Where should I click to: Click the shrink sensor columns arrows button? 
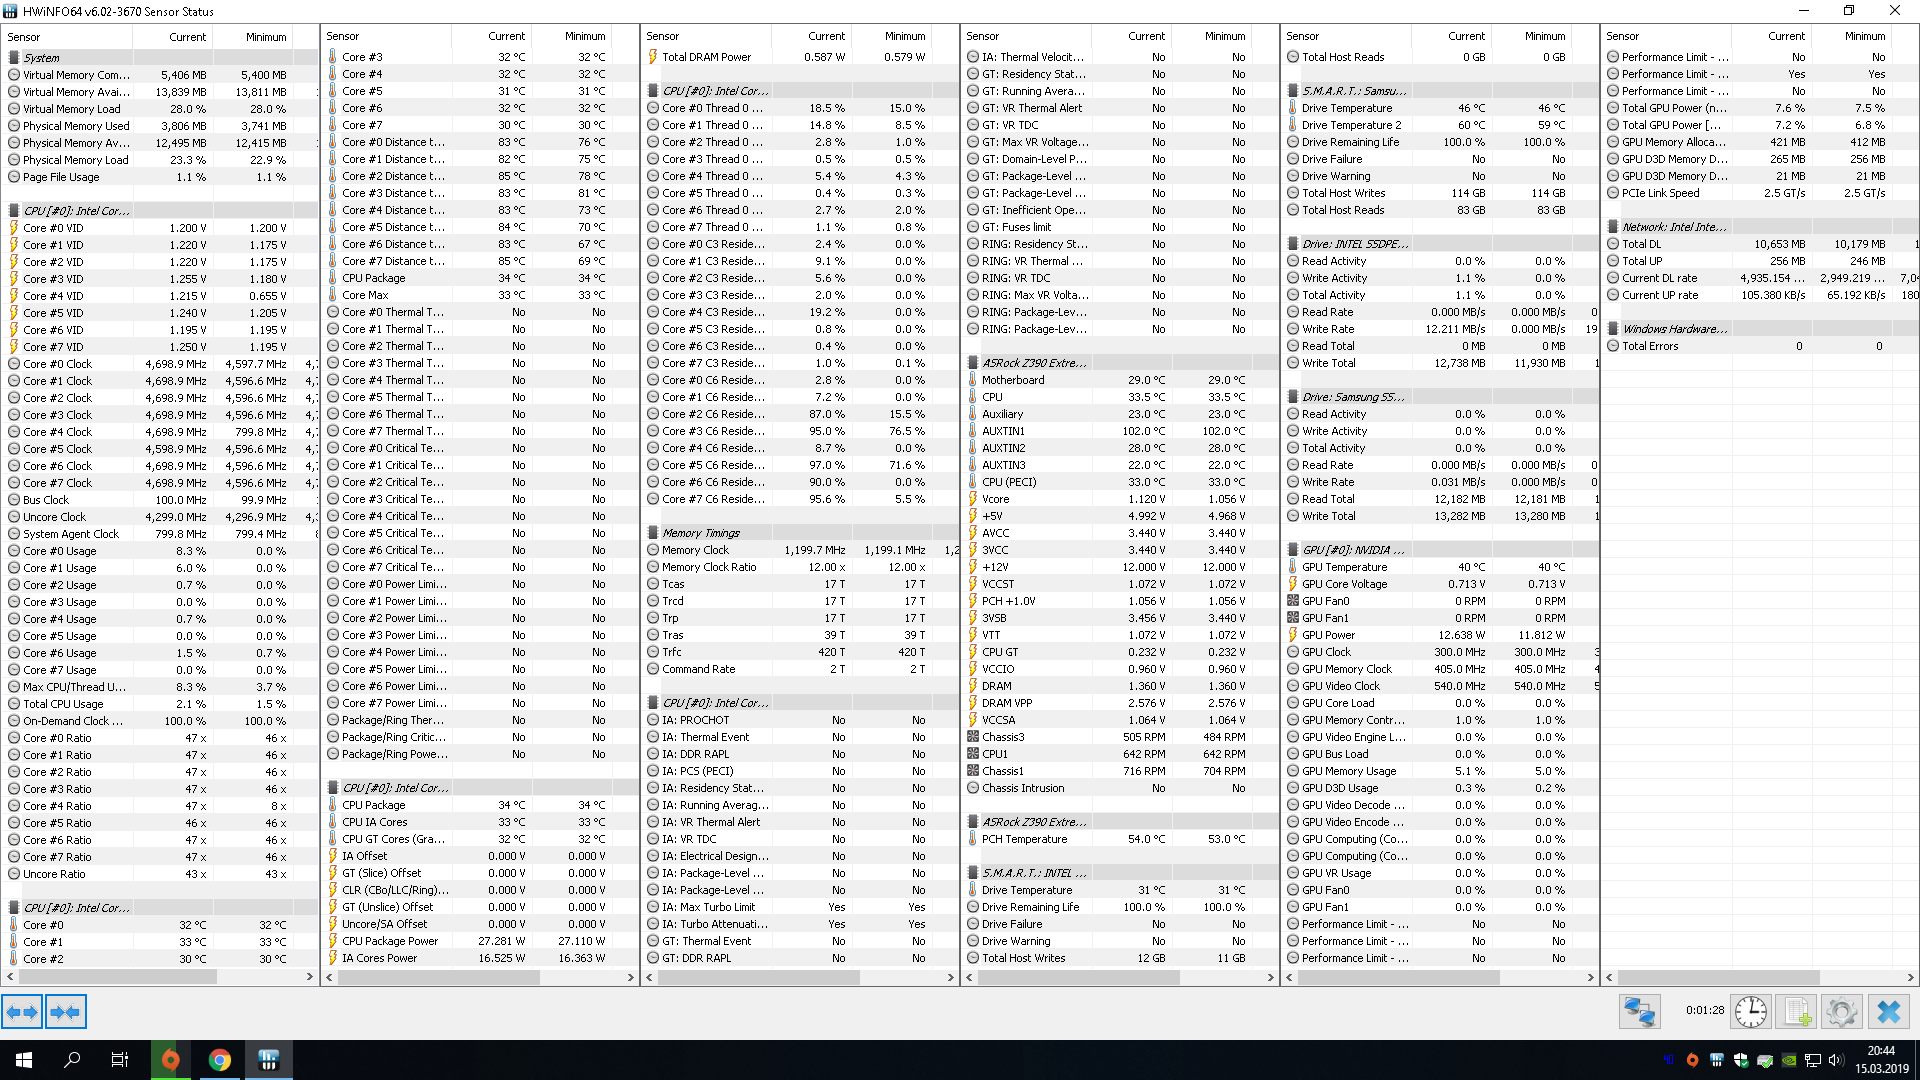[x=66, y=1012]
